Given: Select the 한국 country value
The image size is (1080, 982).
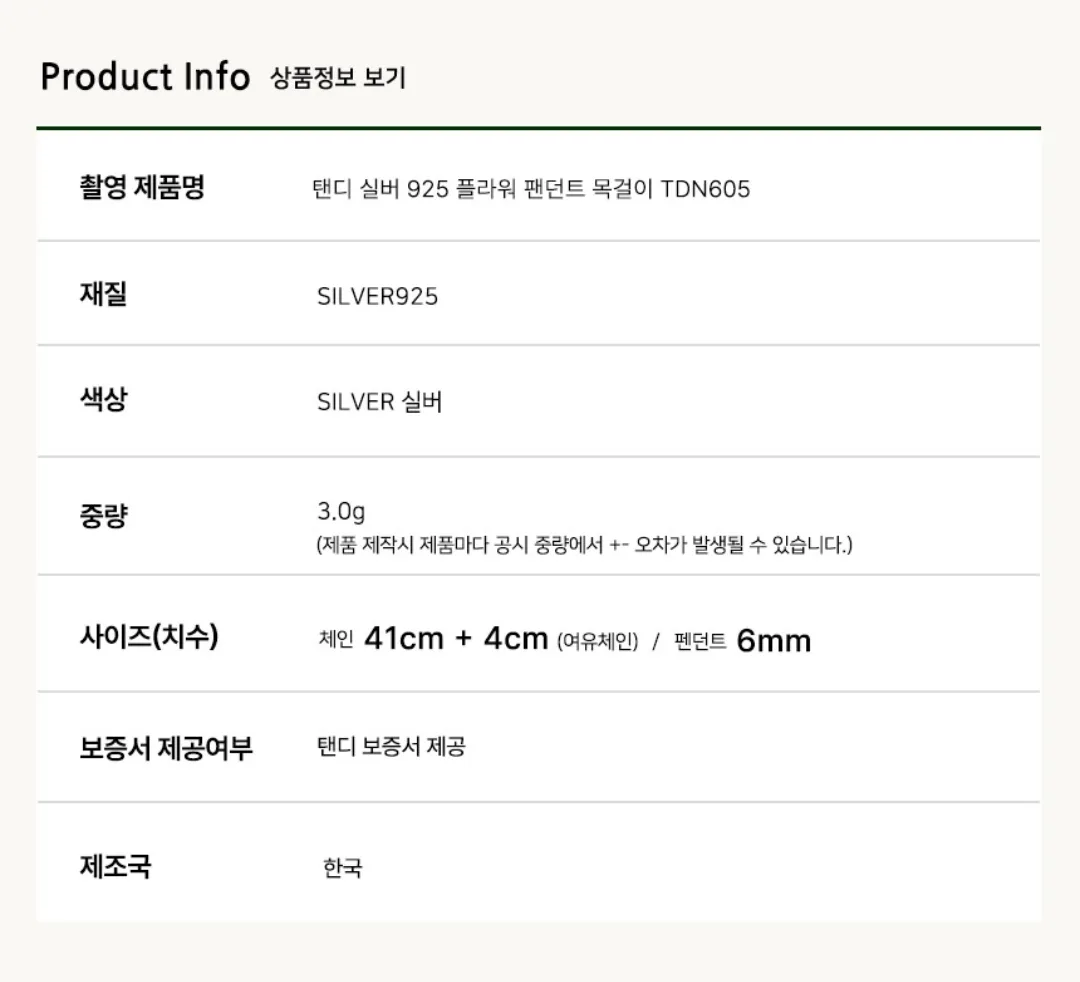Looking at the screenshot, I should 342,868.
